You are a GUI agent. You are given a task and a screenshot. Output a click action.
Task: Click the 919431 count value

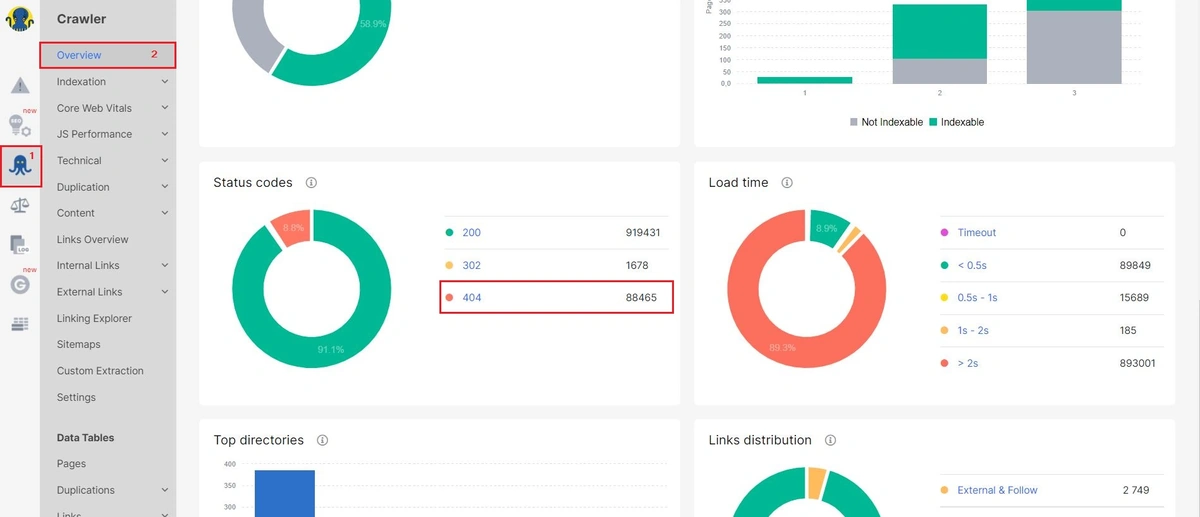[643, 232]
